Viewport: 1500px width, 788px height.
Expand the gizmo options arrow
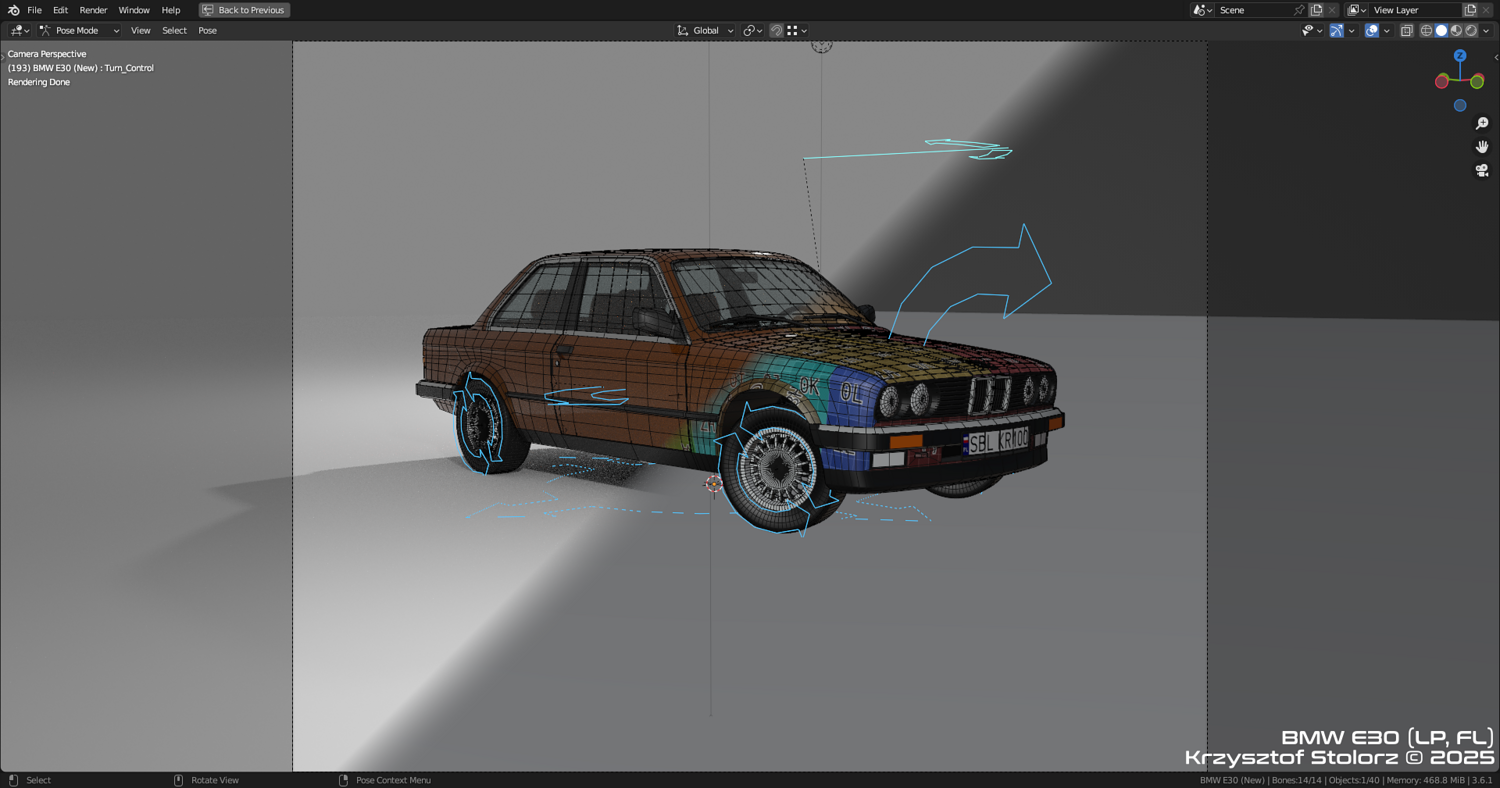click(x=1351, y=31)
